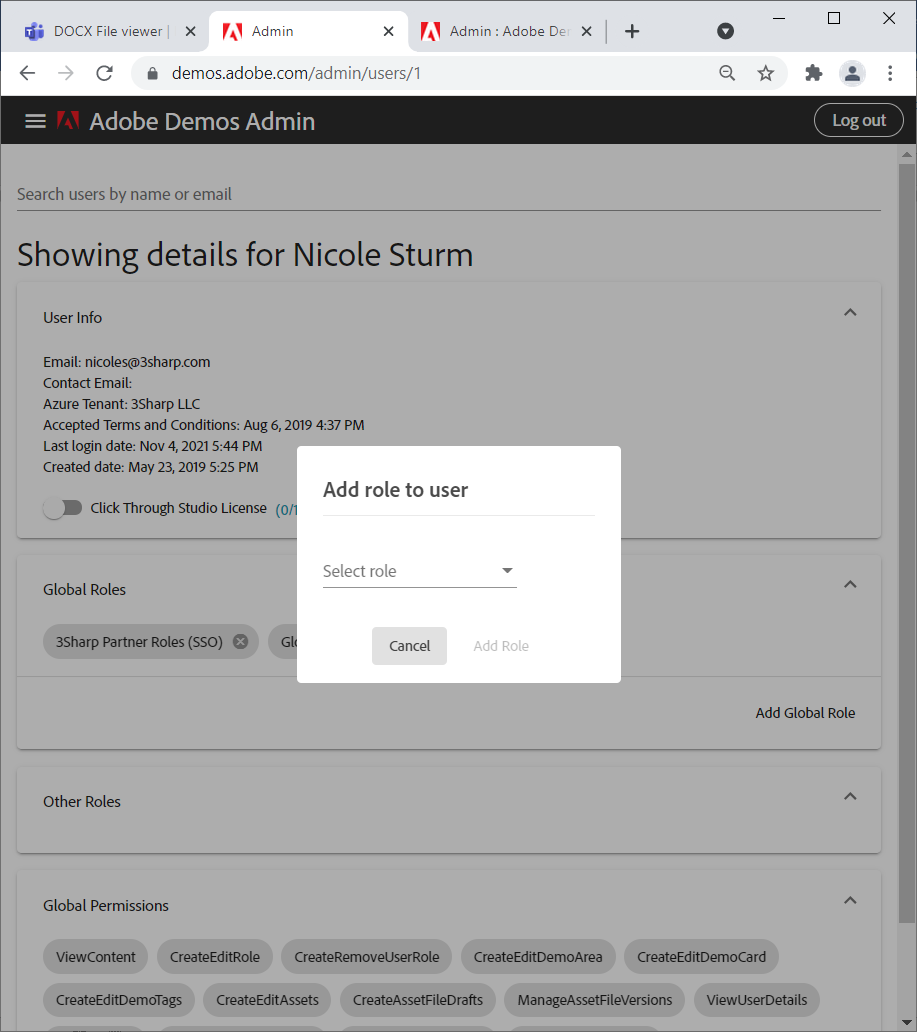Click the scrollbar up arrow
The width and height of the screenshot is (917, 1032).
(x=907, y=155)
